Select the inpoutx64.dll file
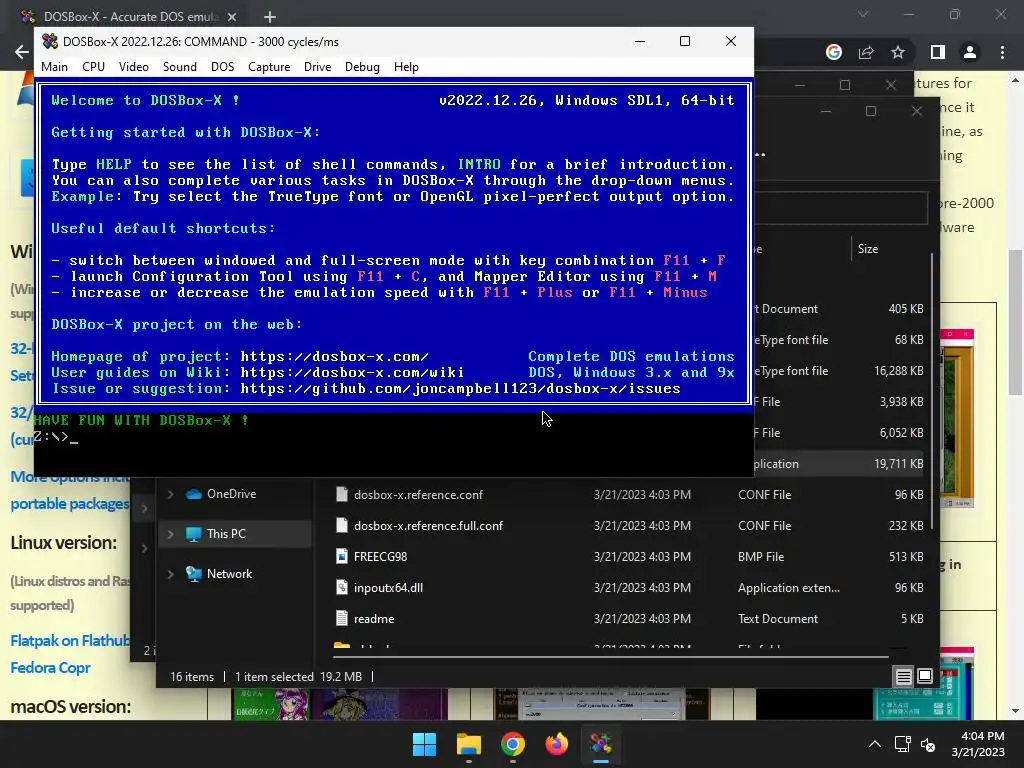The width and height of the screenshot is (1024, 768). 388,588
